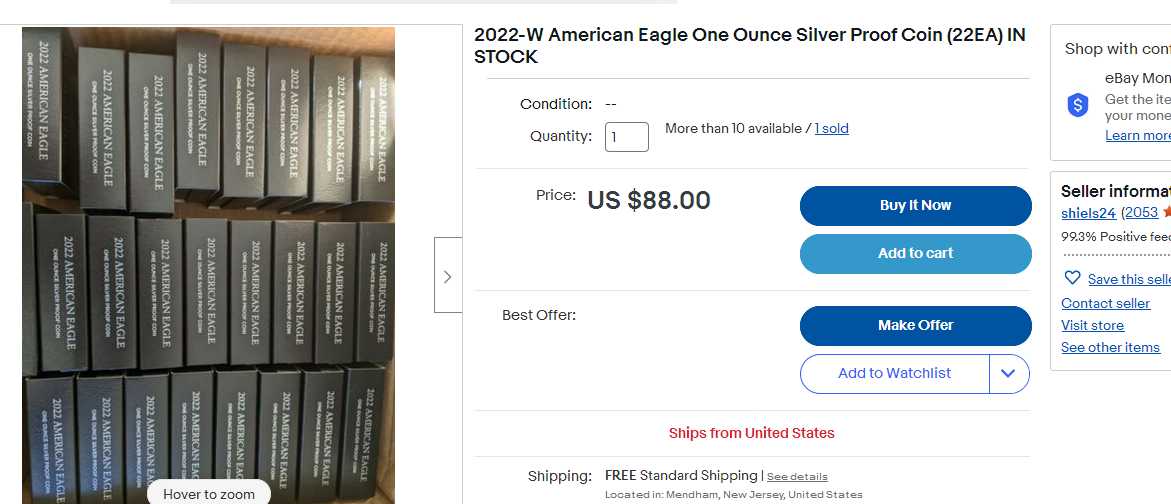Screen dimensions: 1171x504
Task: Click inside the Quantity input field
Action: point(626,137)
